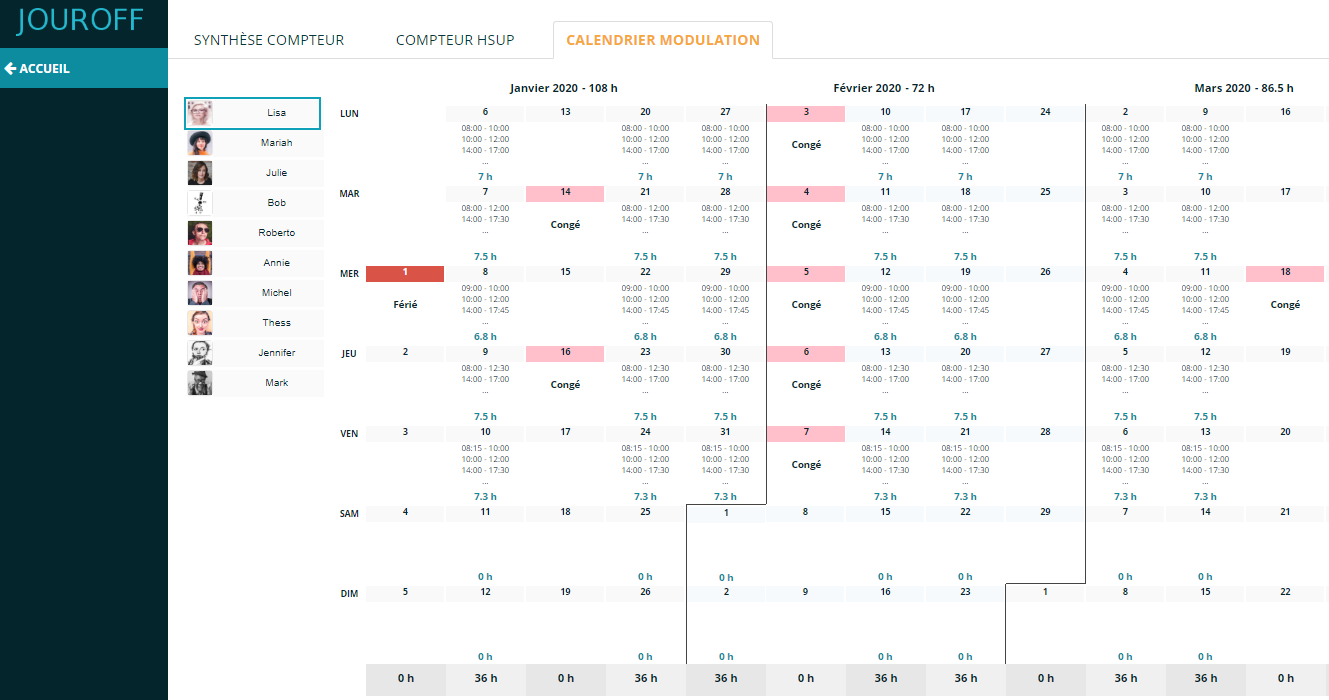Select Thess's profile picture
This screenshot has width=1329, height=700.
click(x=200, y=323)
